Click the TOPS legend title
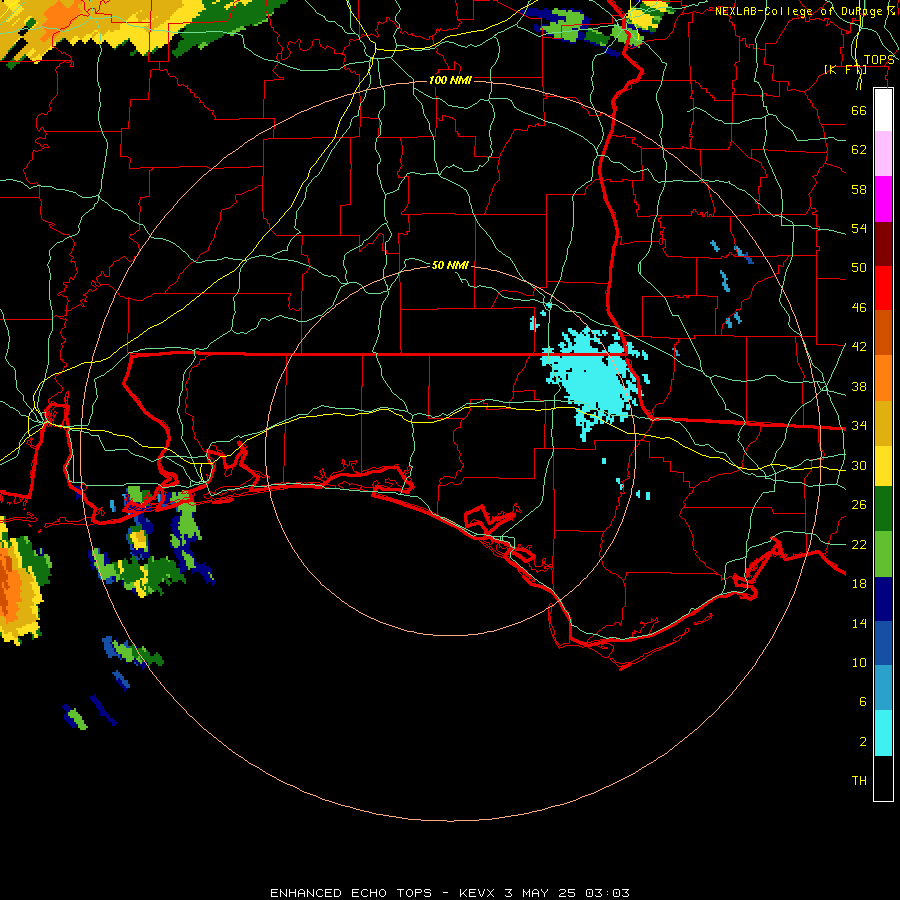This screenshot has height=900, width=900. [x=879, y=60]
